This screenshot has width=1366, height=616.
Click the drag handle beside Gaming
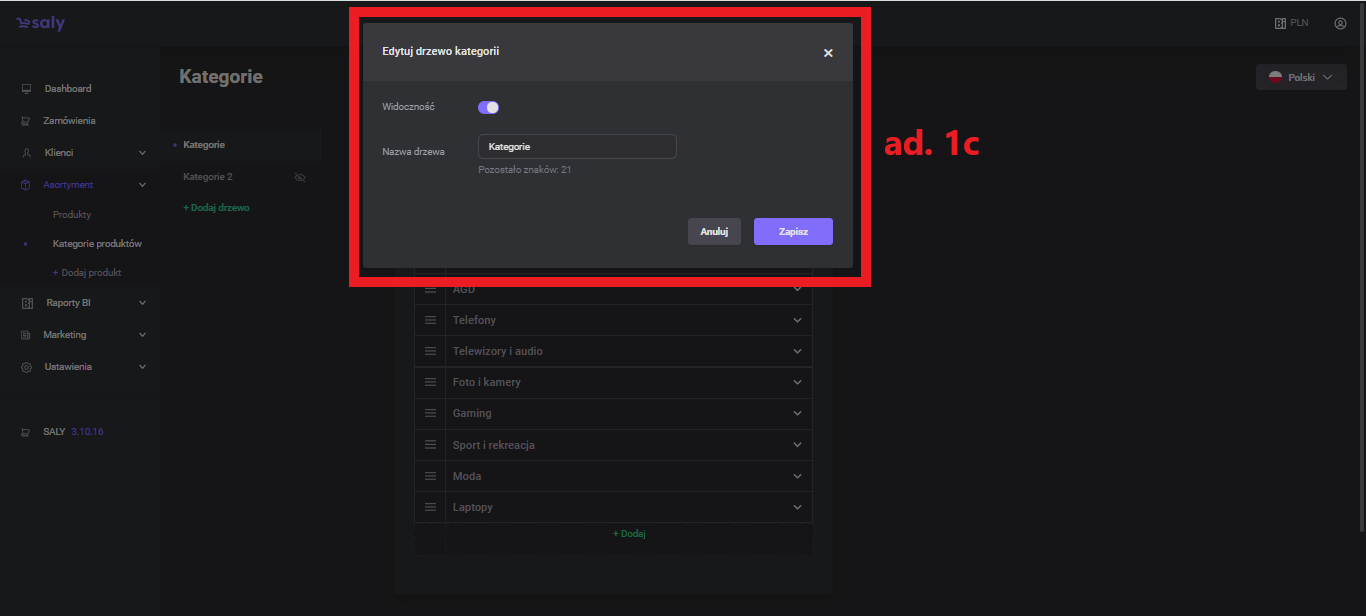[x=431, y=413]
